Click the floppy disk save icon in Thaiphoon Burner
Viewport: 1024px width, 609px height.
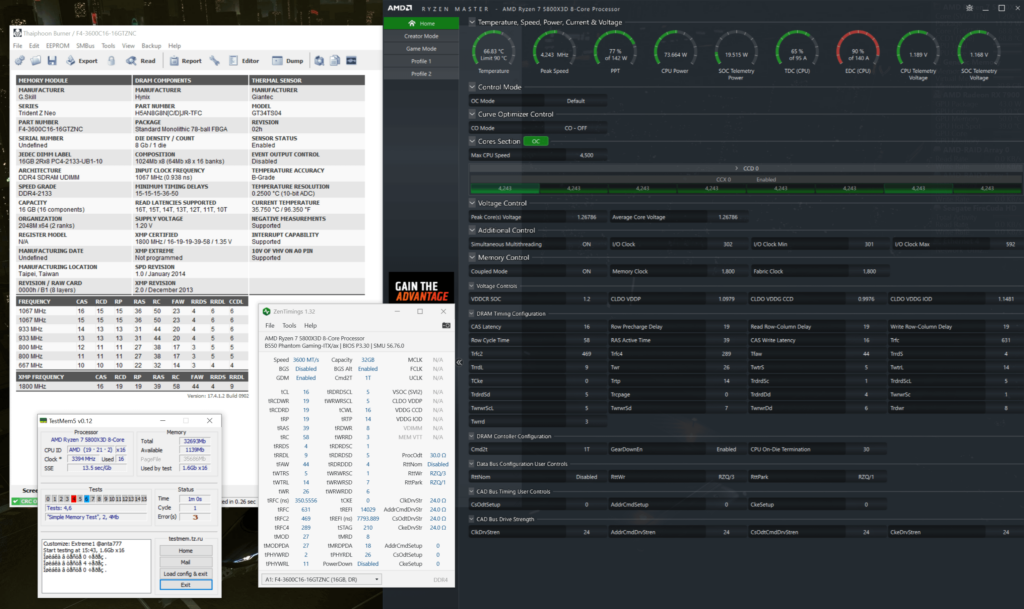click(52, 61)
